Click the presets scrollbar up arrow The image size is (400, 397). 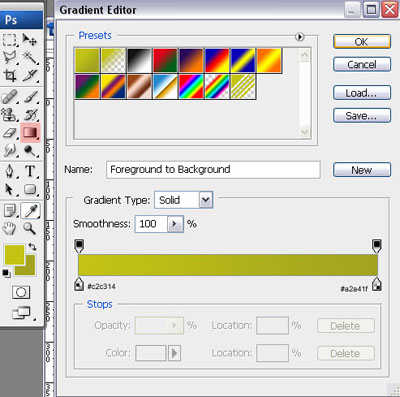click(x=305, y=54)
